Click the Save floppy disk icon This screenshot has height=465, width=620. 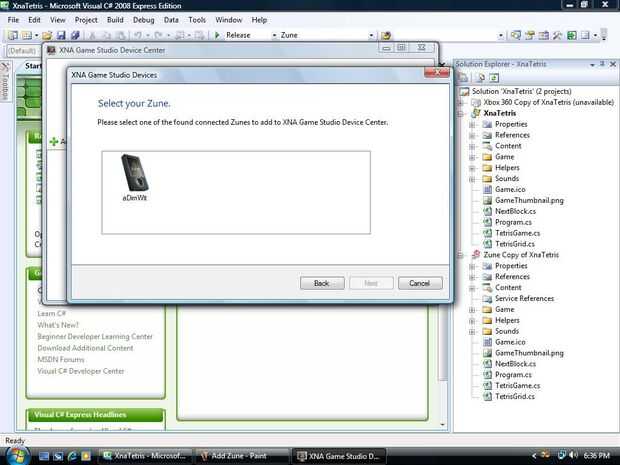point(61,35)
